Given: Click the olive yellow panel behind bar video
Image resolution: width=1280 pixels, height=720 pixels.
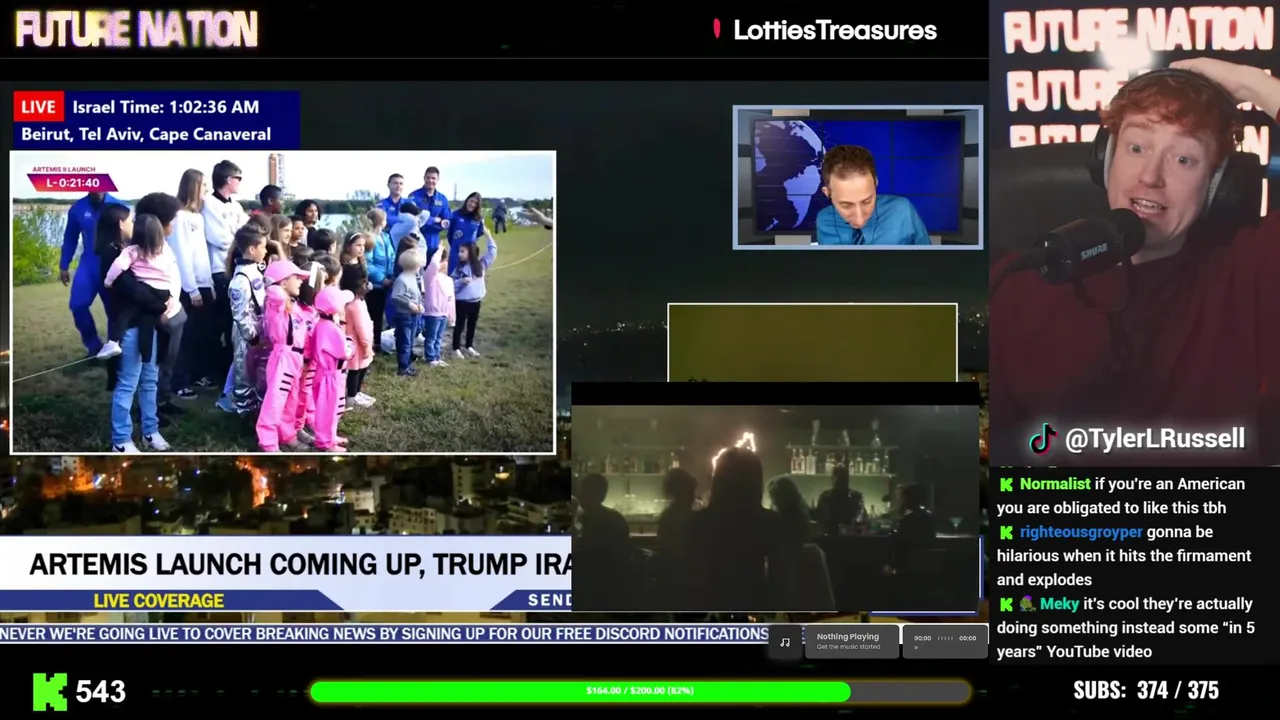Looking at the screenshot, I should pyautogui.click(x=812, y=342).
